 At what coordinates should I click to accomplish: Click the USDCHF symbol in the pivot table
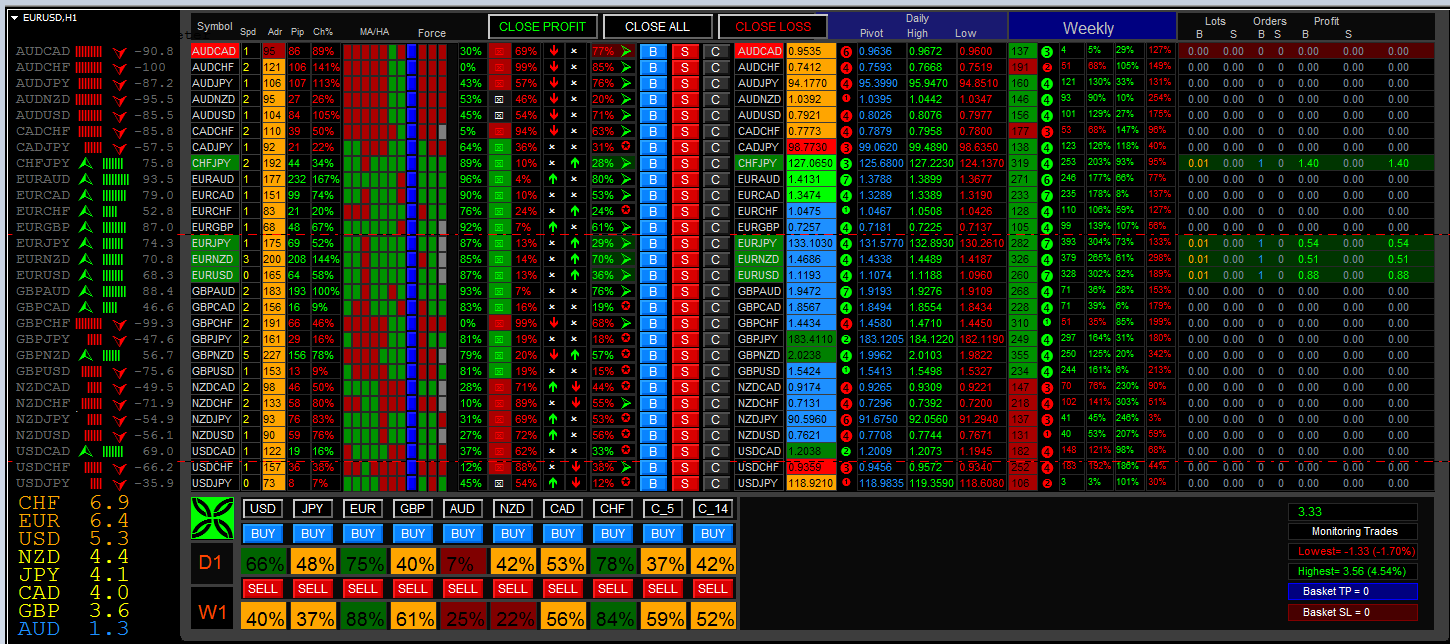point(759,467)
